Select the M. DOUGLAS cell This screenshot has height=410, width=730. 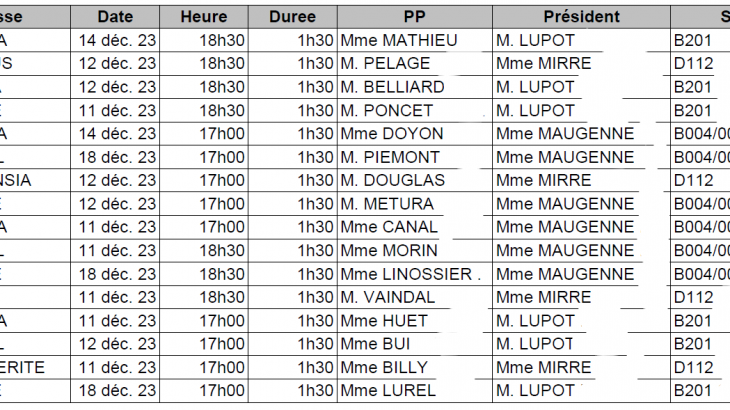click(x=392, y=180)
